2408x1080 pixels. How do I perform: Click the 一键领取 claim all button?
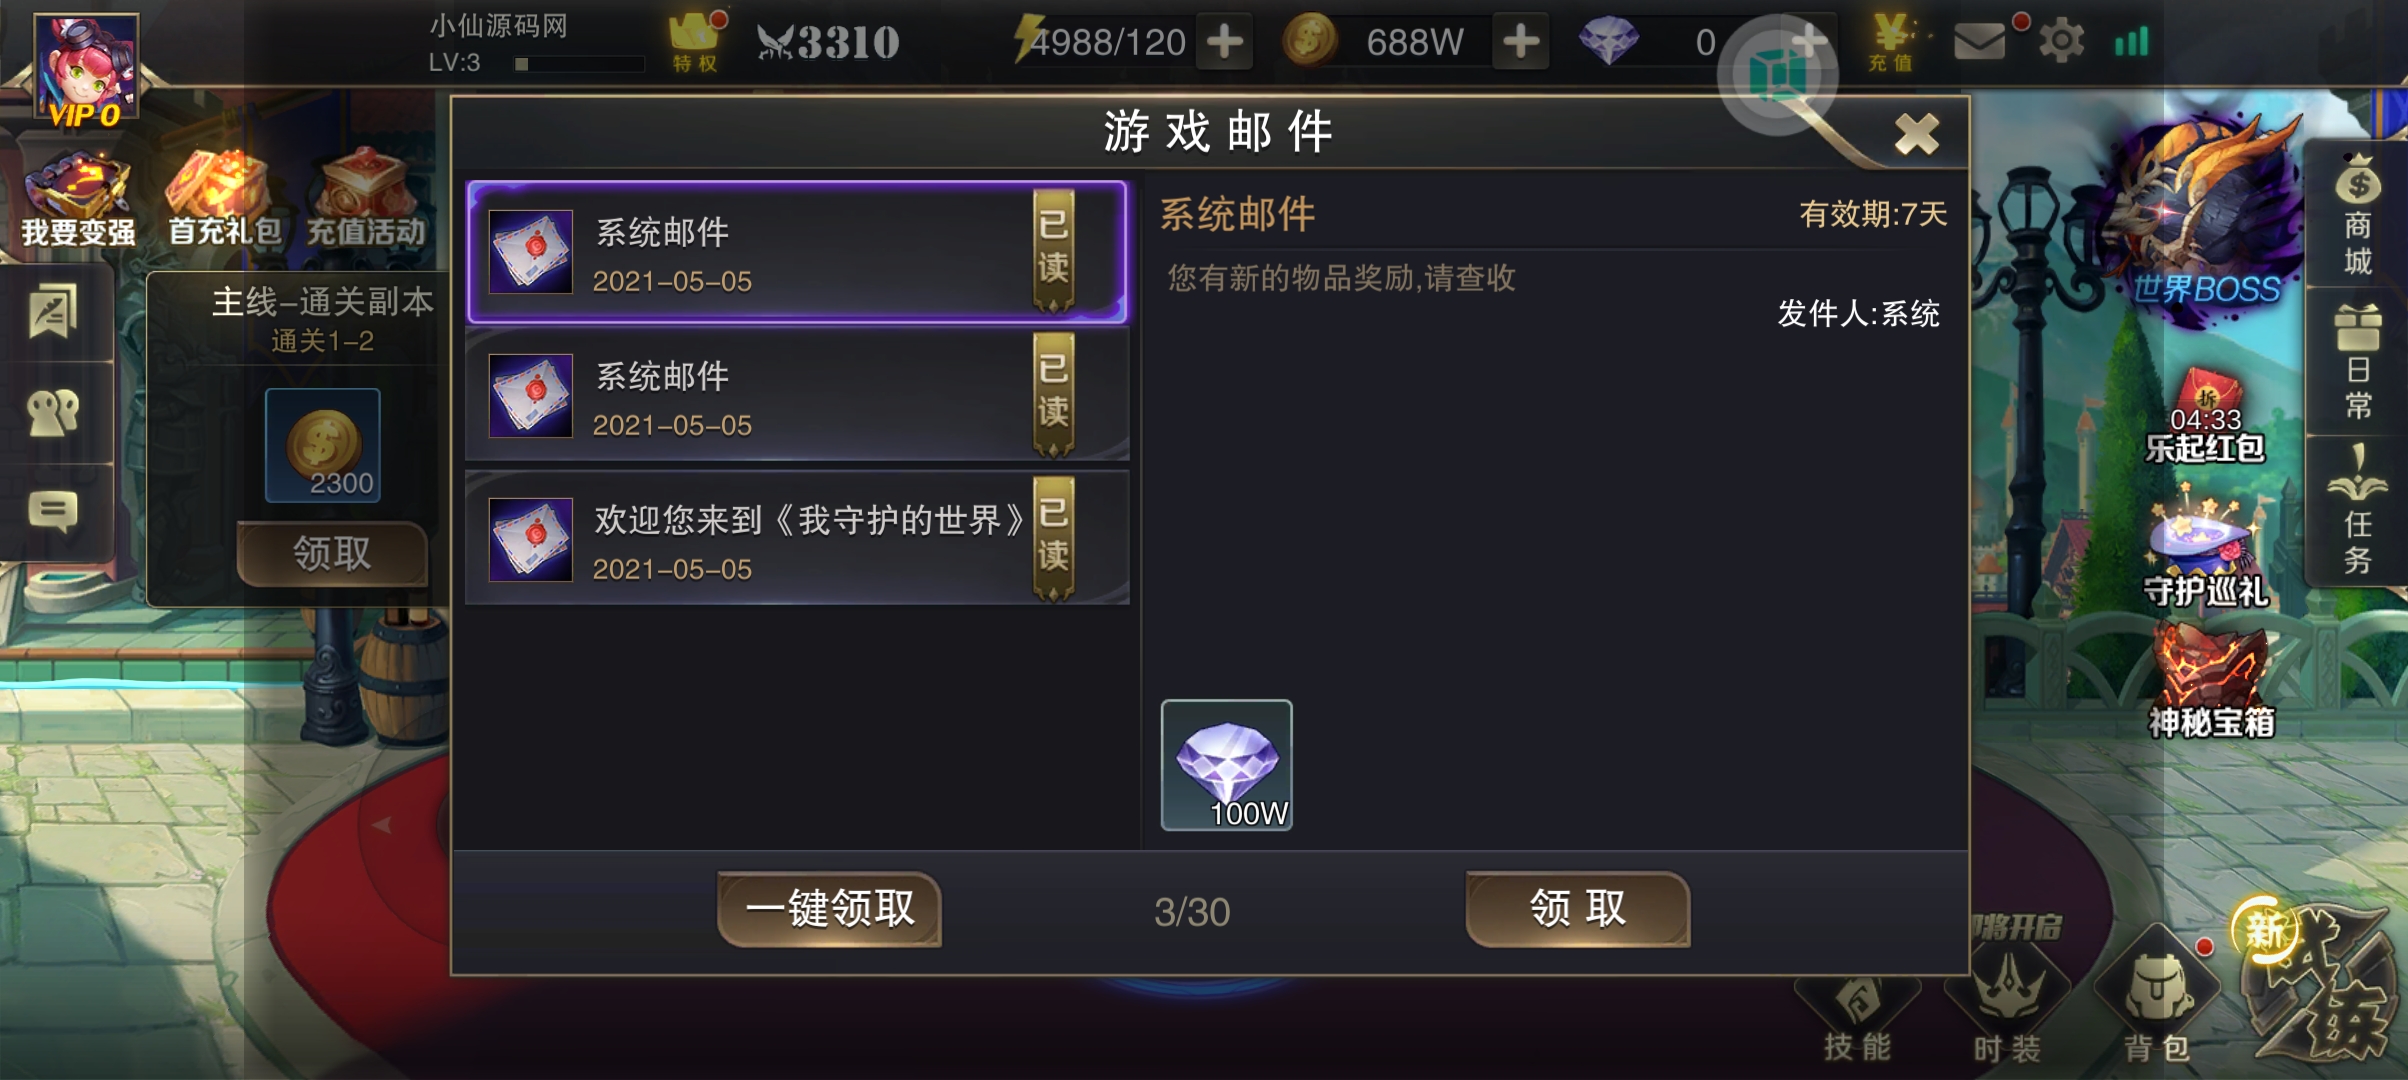click(x=830, y=909)
